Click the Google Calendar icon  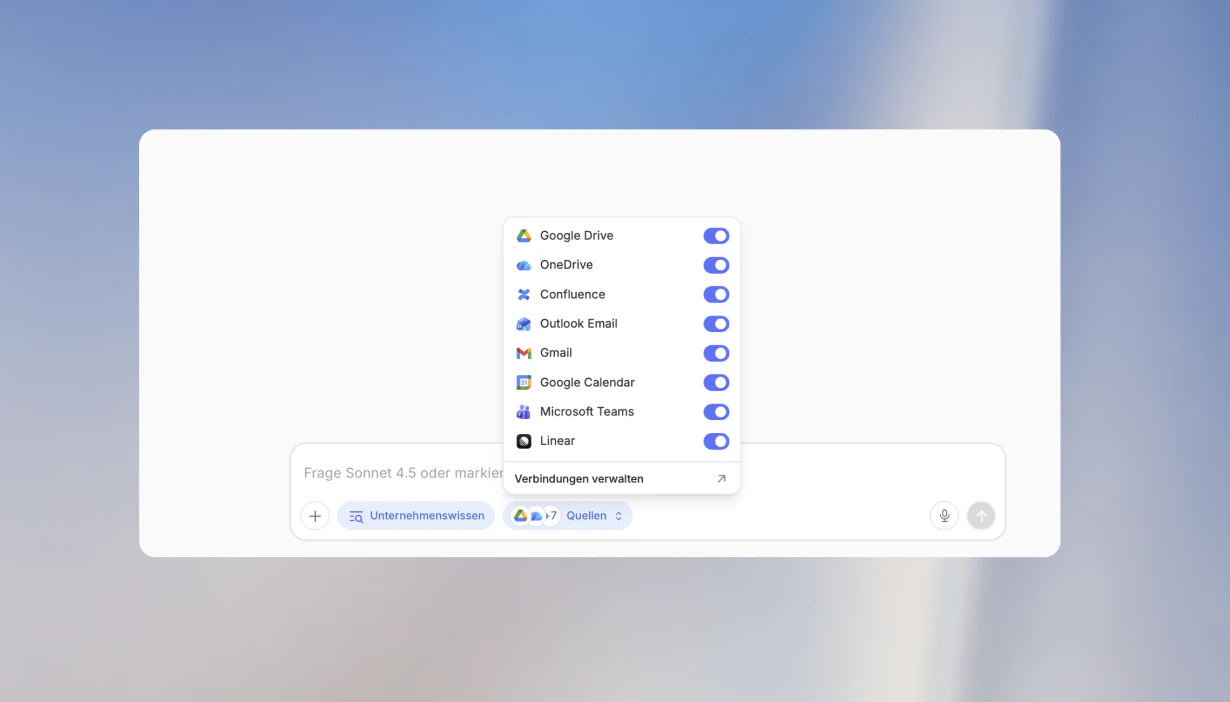(x=523, y=382)
